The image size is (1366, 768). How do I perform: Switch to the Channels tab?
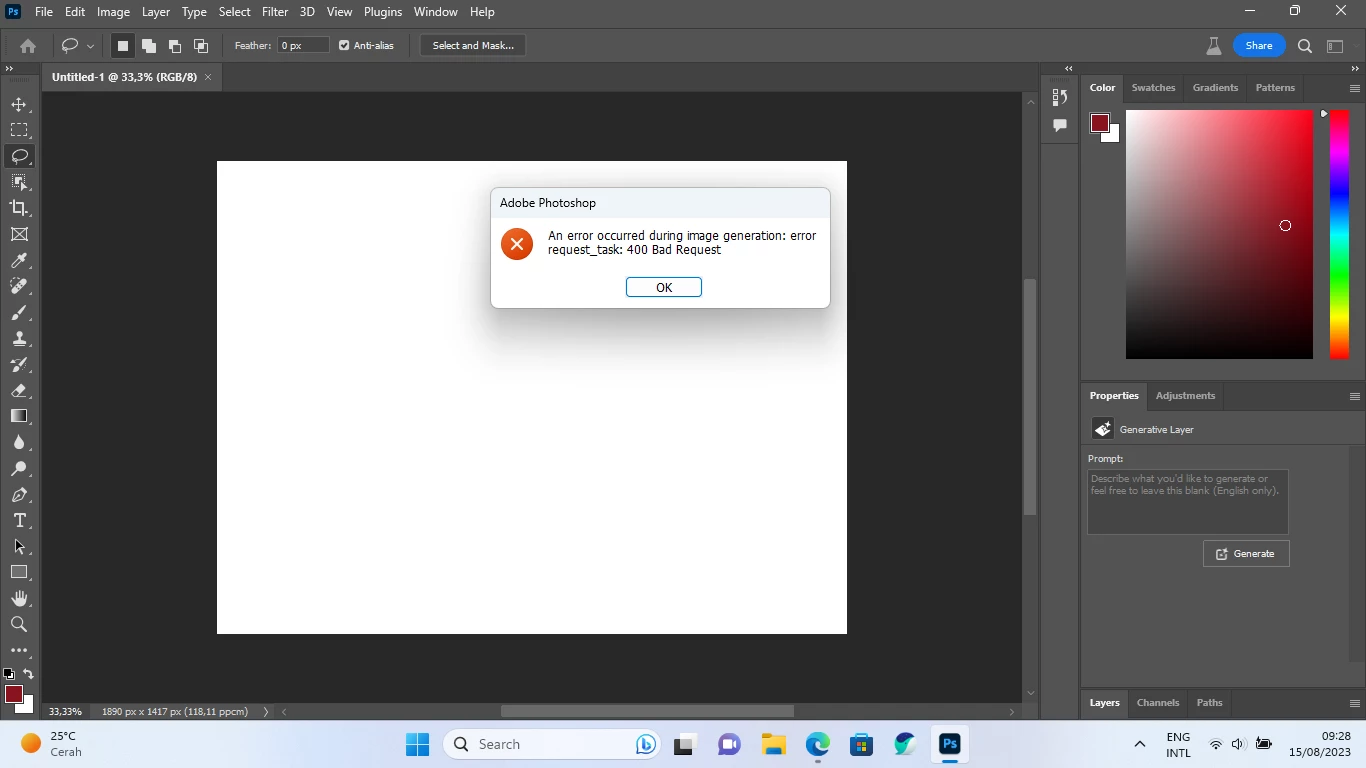(x=1158, y=703)
